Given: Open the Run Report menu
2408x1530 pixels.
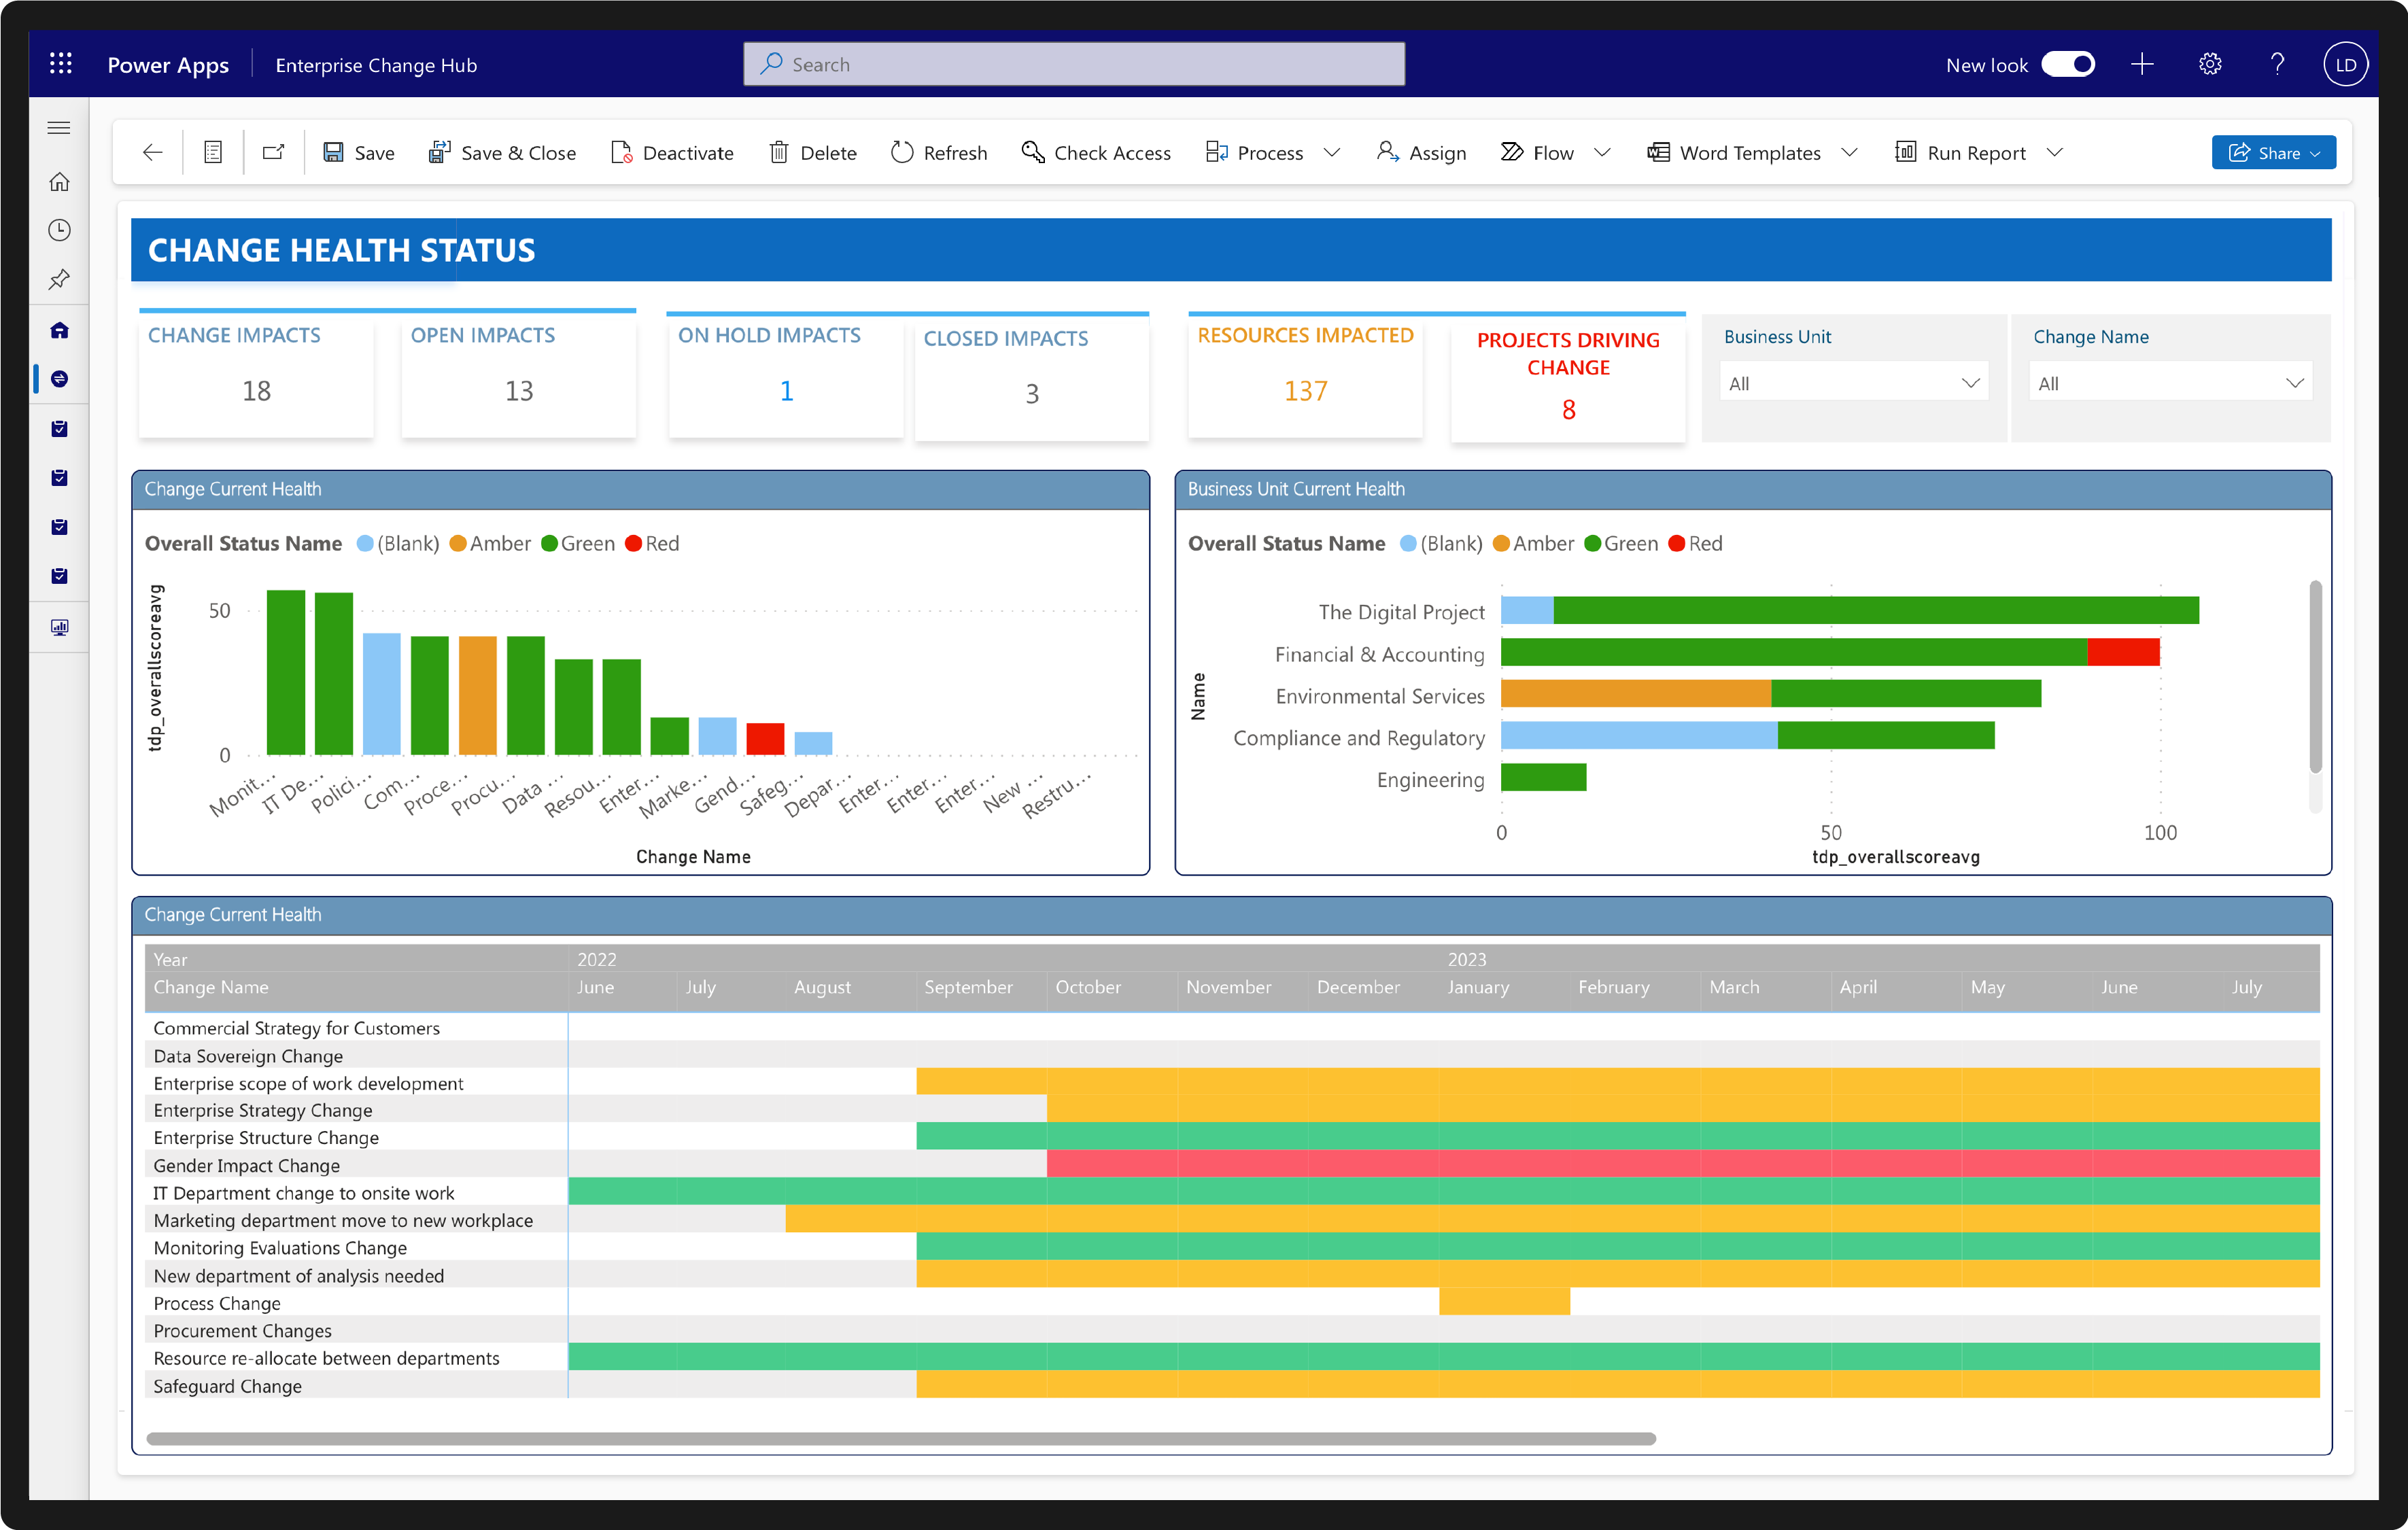Looking at the screenshot, I should (1976, 152).
